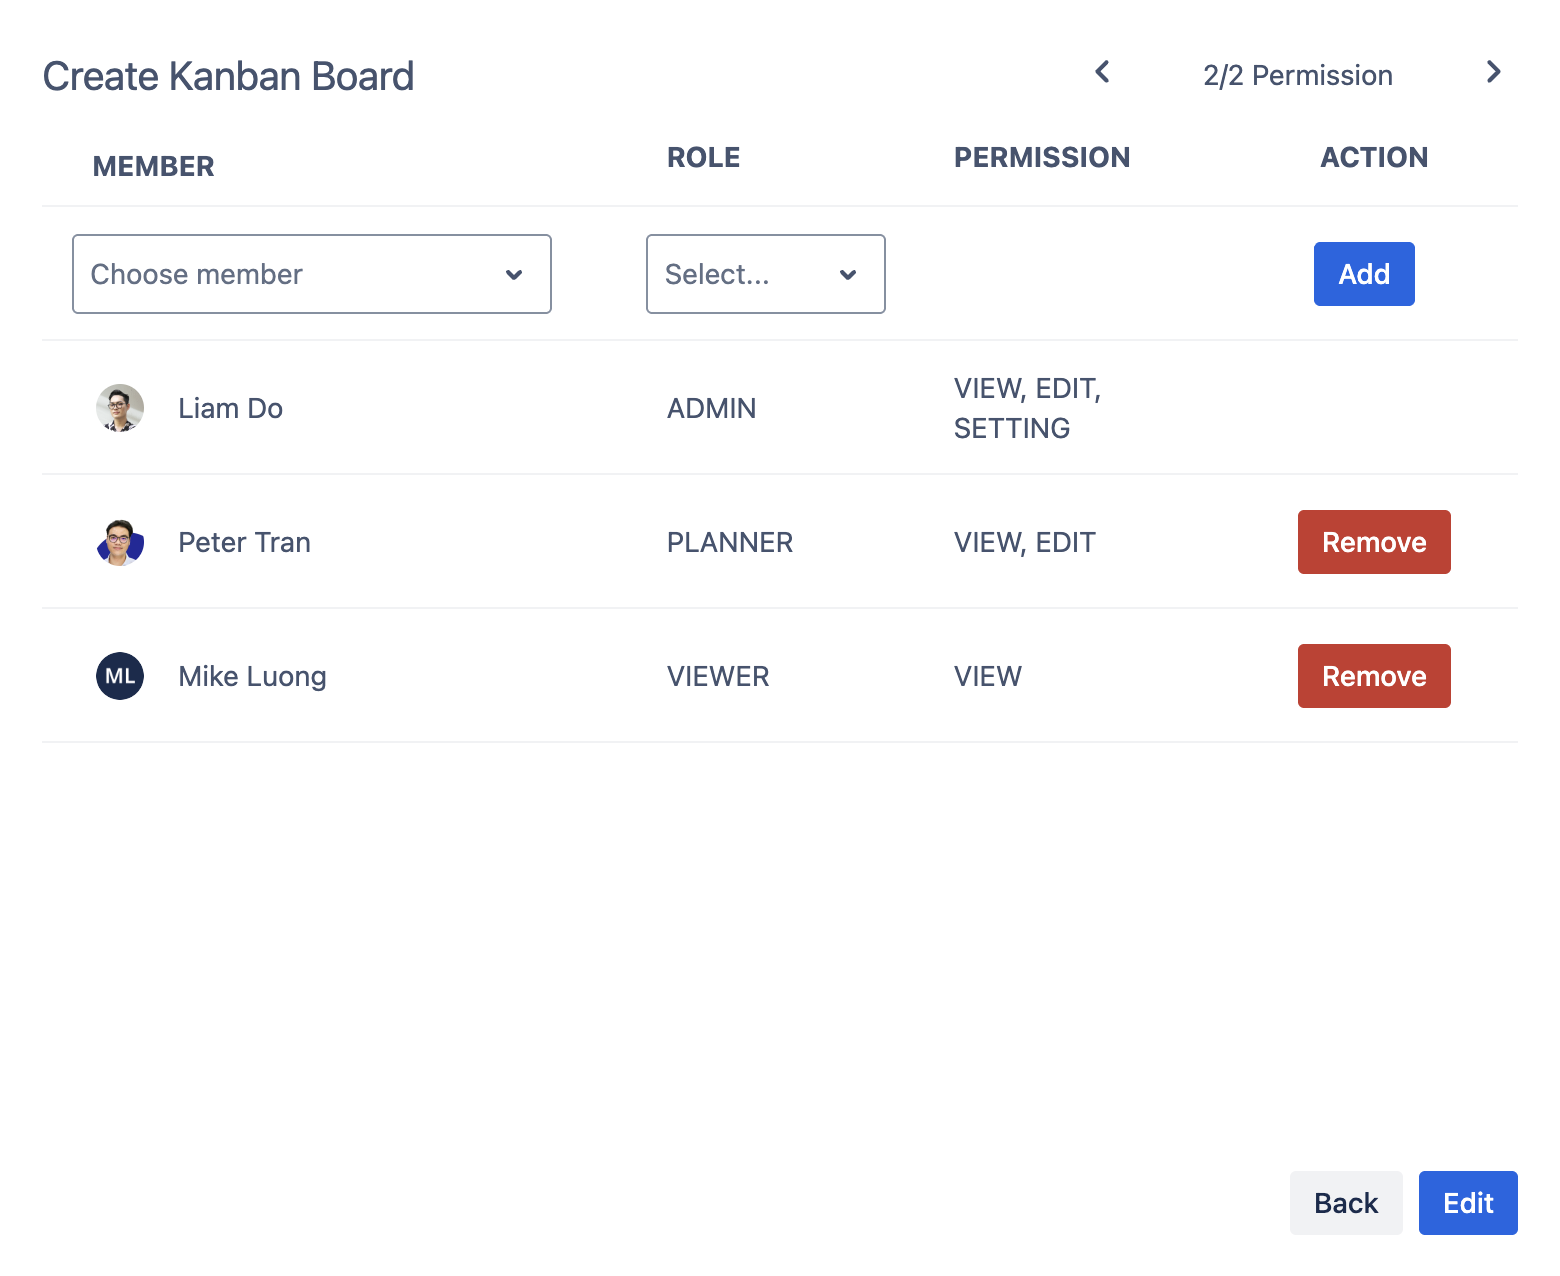Click the role Select dropdown arrow
This screenshot has height=1276, width=1560.
click(x=848, y=275)
